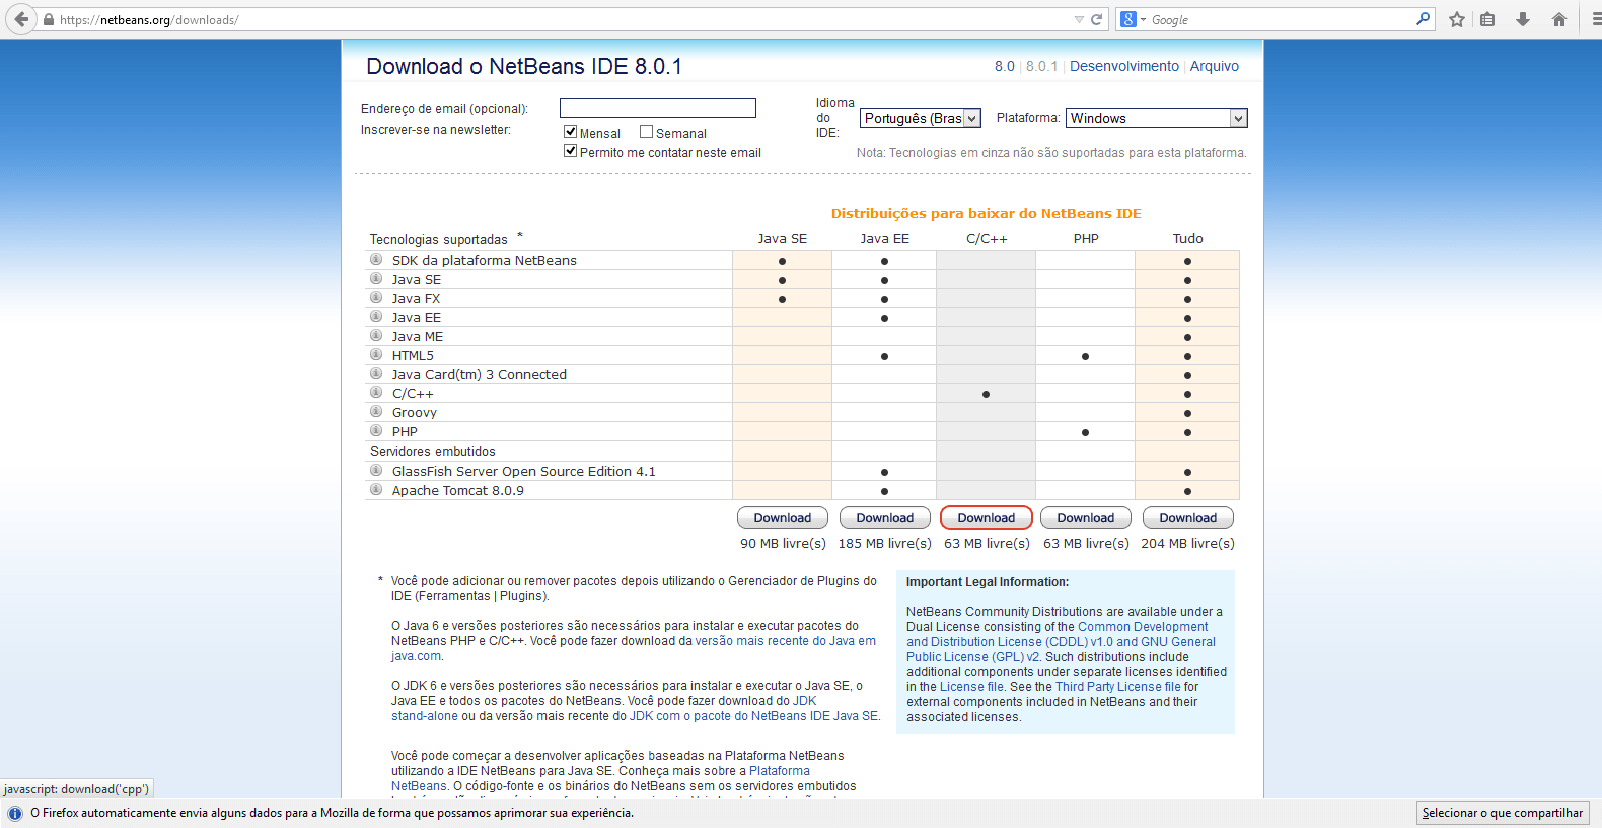Open the URL history dropdown arrow

pos(1079,19)
